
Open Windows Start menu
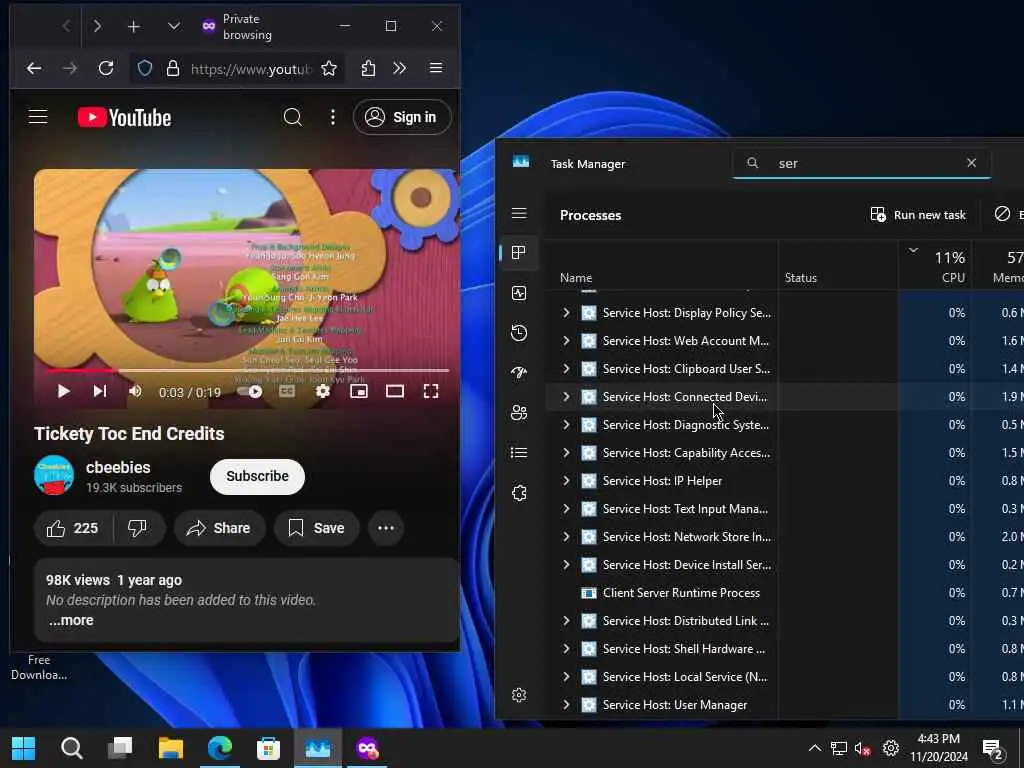(24, 748)
